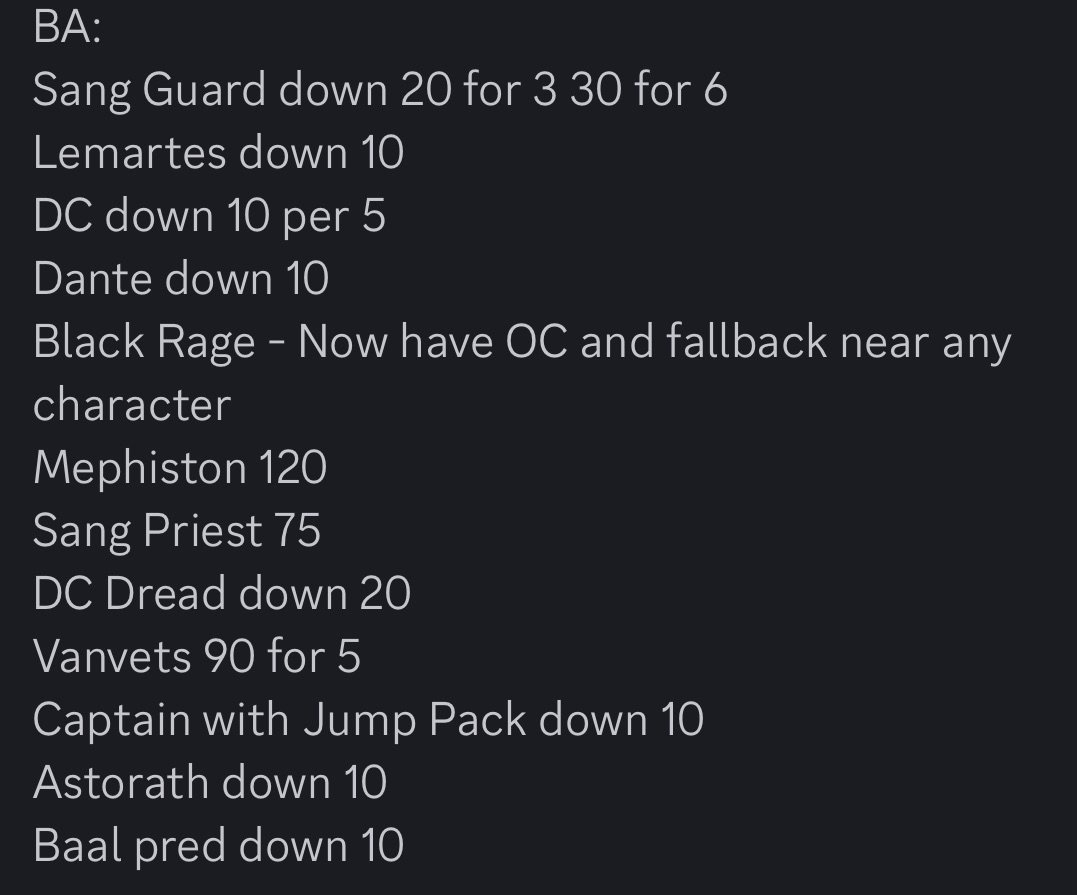This screenshot has height=895, width=1077.
Task: Select the 'Mephiston 120' line
Action: pos(180,468)
